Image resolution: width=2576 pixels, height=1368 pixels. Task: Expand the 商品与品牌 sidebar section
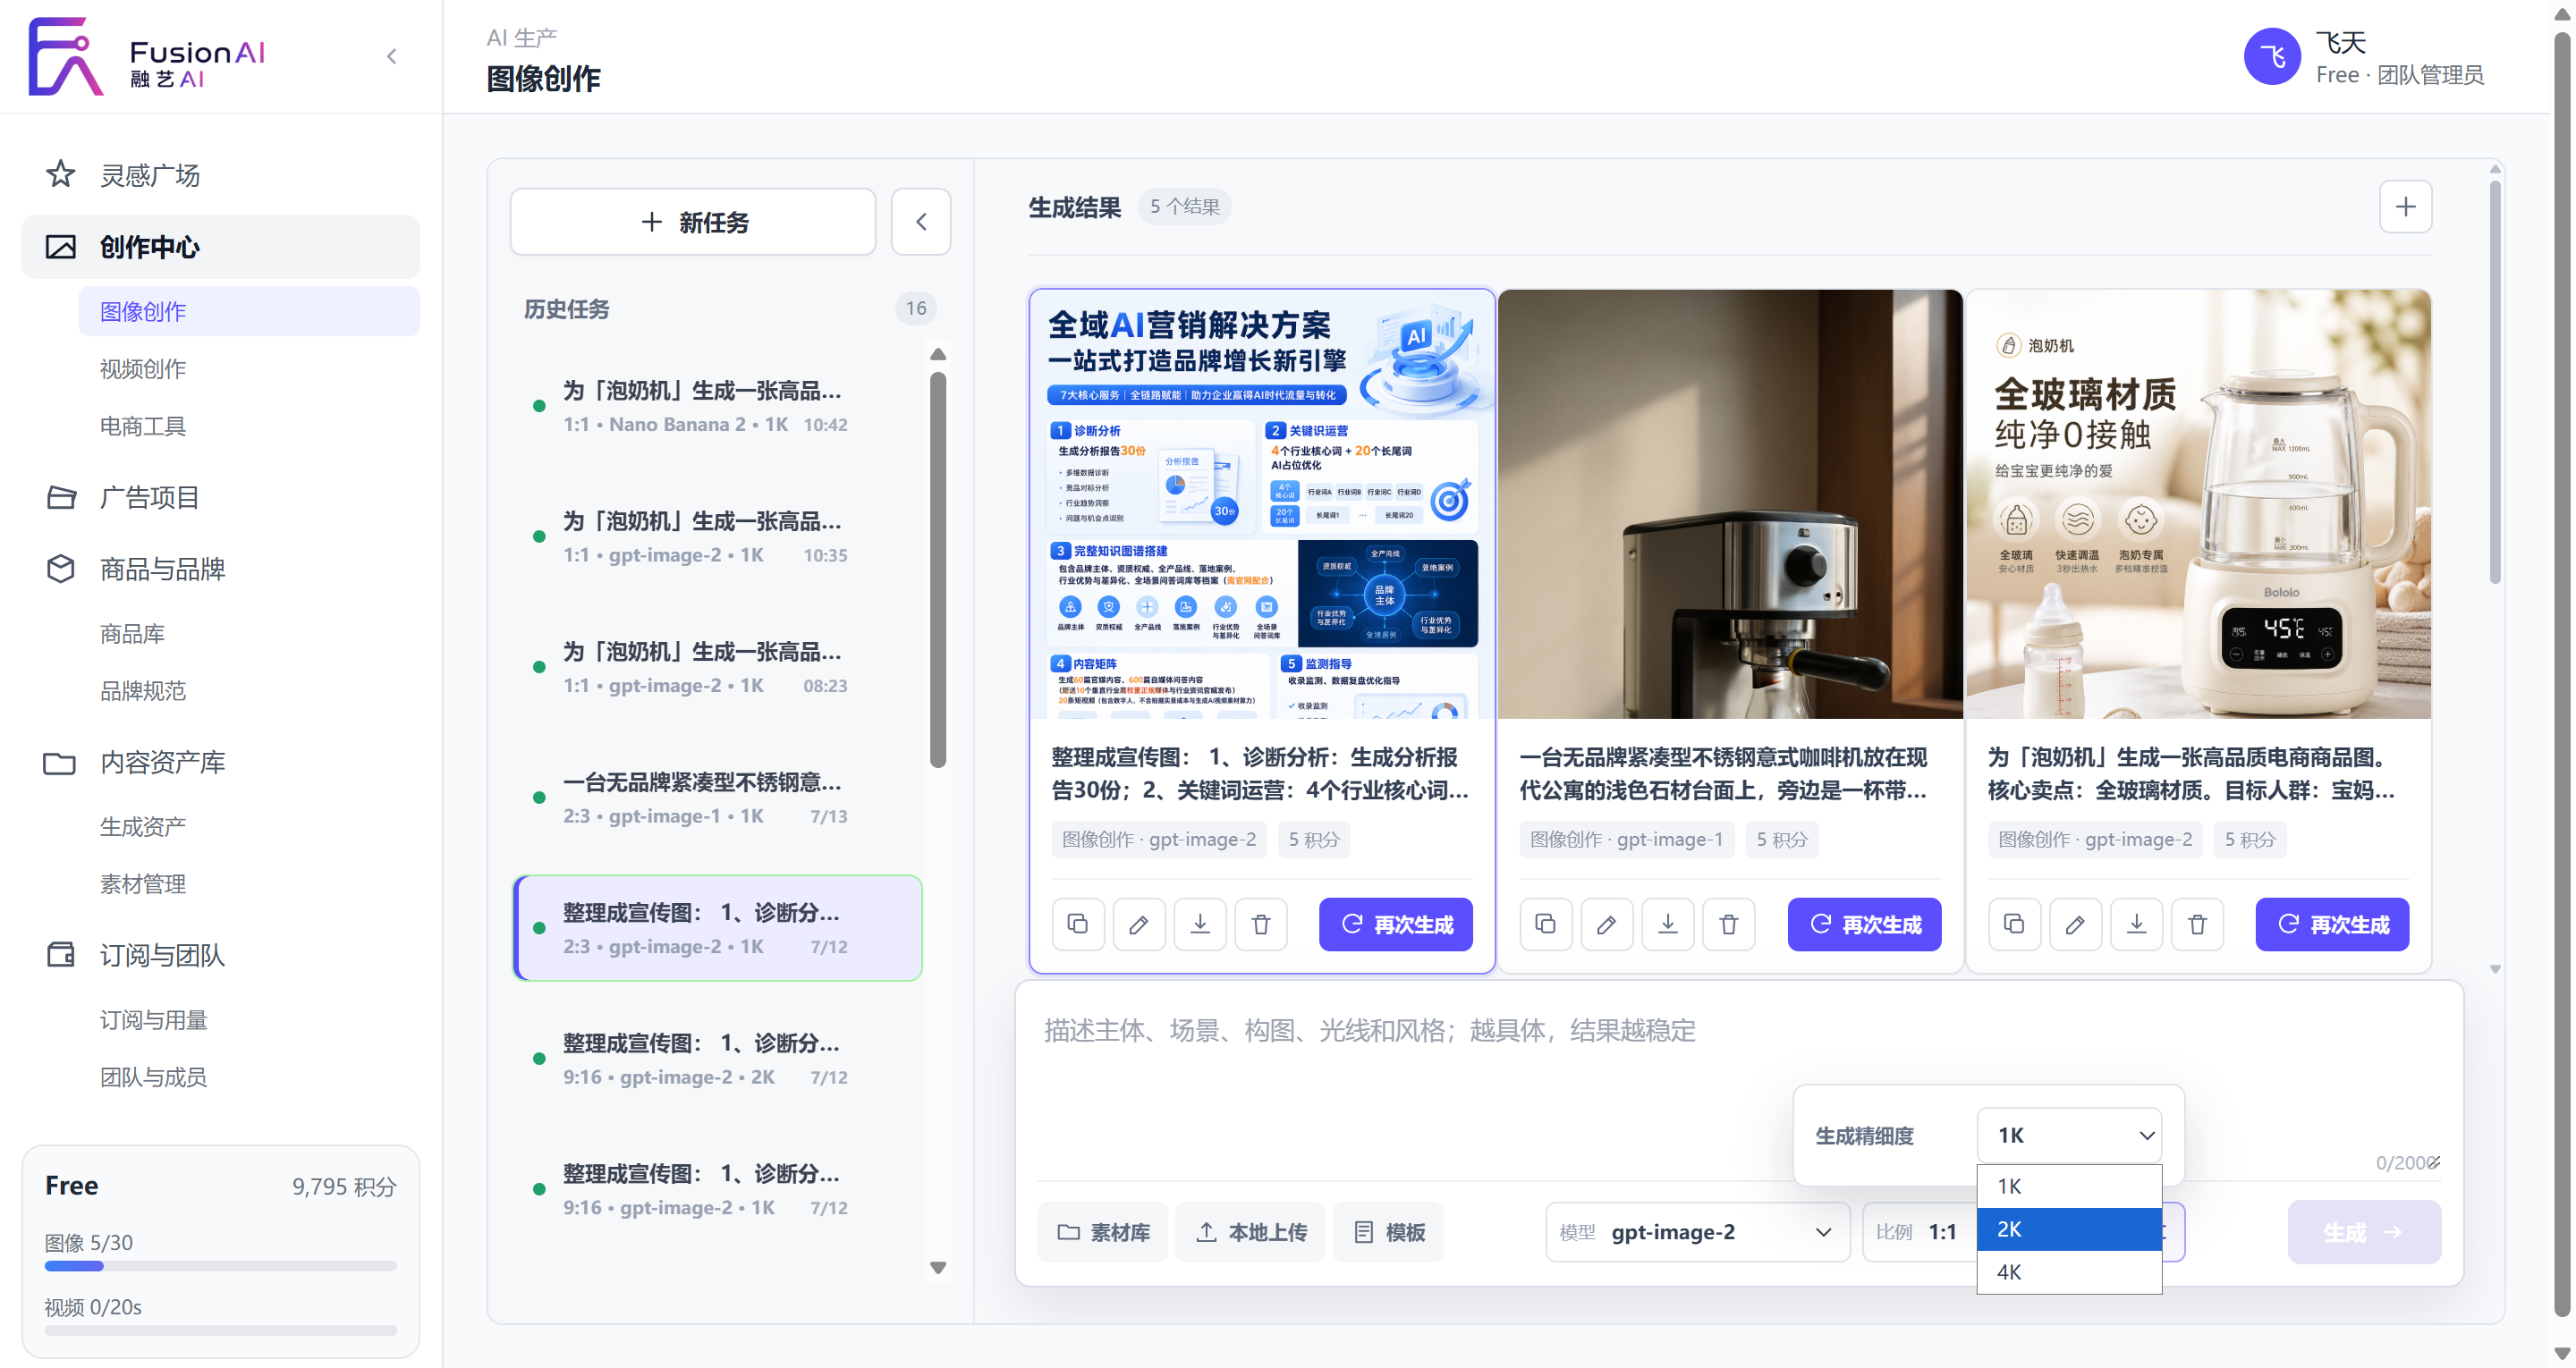coord(221,569)
